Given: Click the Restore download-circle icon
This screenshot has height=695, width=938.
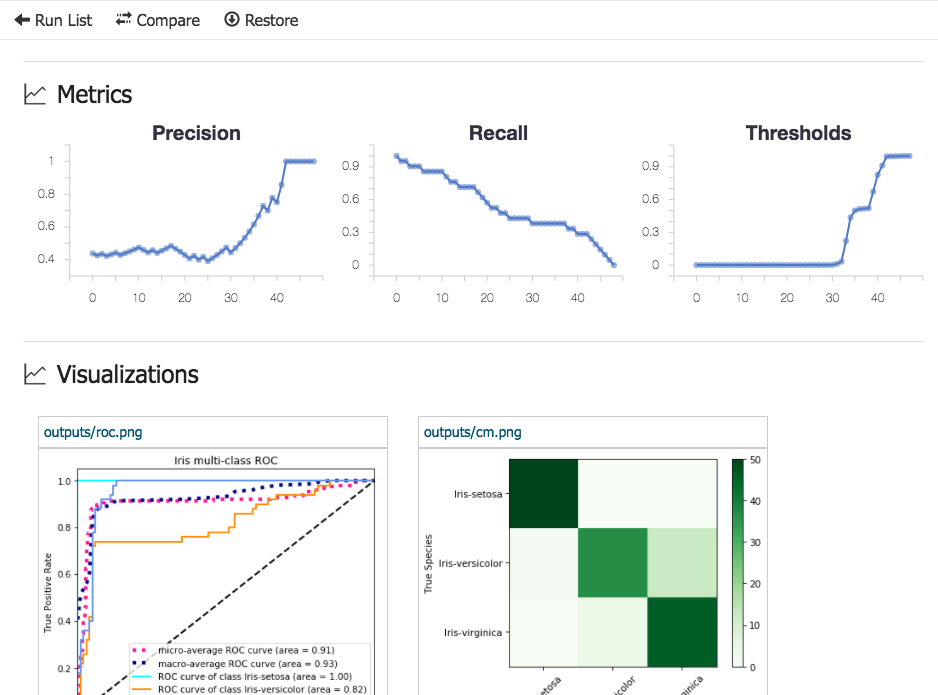Looking at the screenshot, I should click(x=232, y=19).
